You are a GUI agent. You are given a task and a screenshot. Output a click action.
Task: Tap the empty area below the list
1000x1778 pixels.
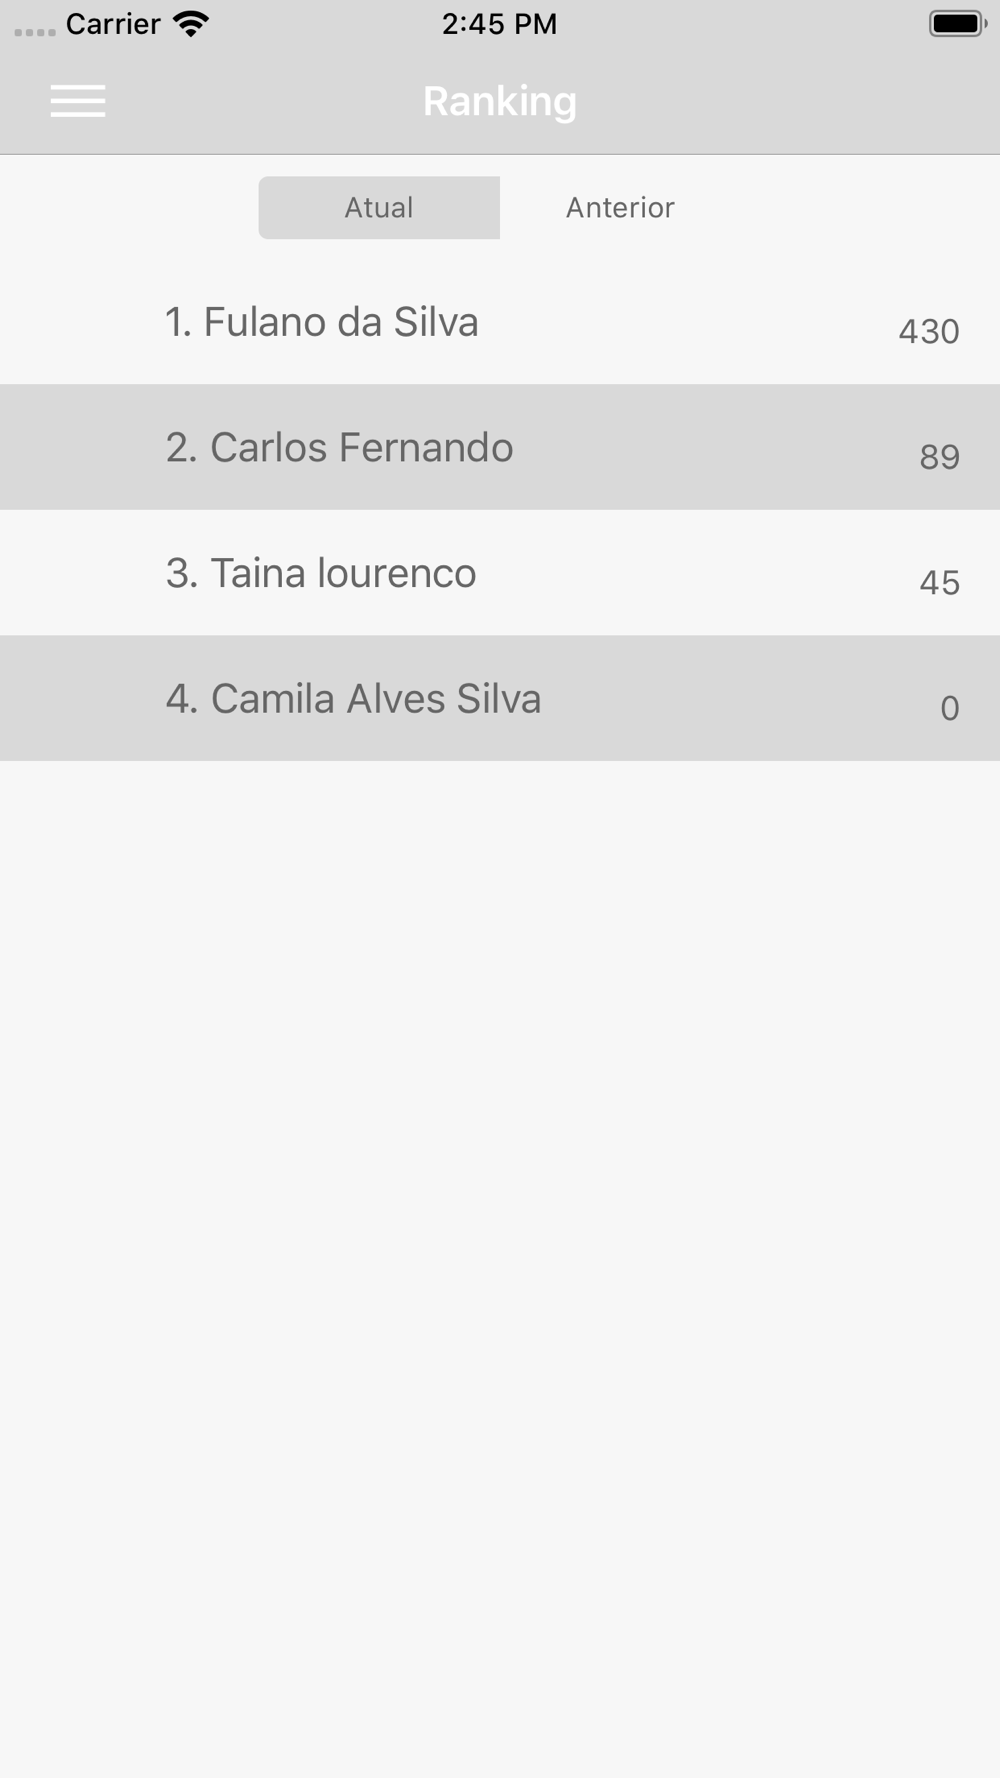click(500, 1268)
